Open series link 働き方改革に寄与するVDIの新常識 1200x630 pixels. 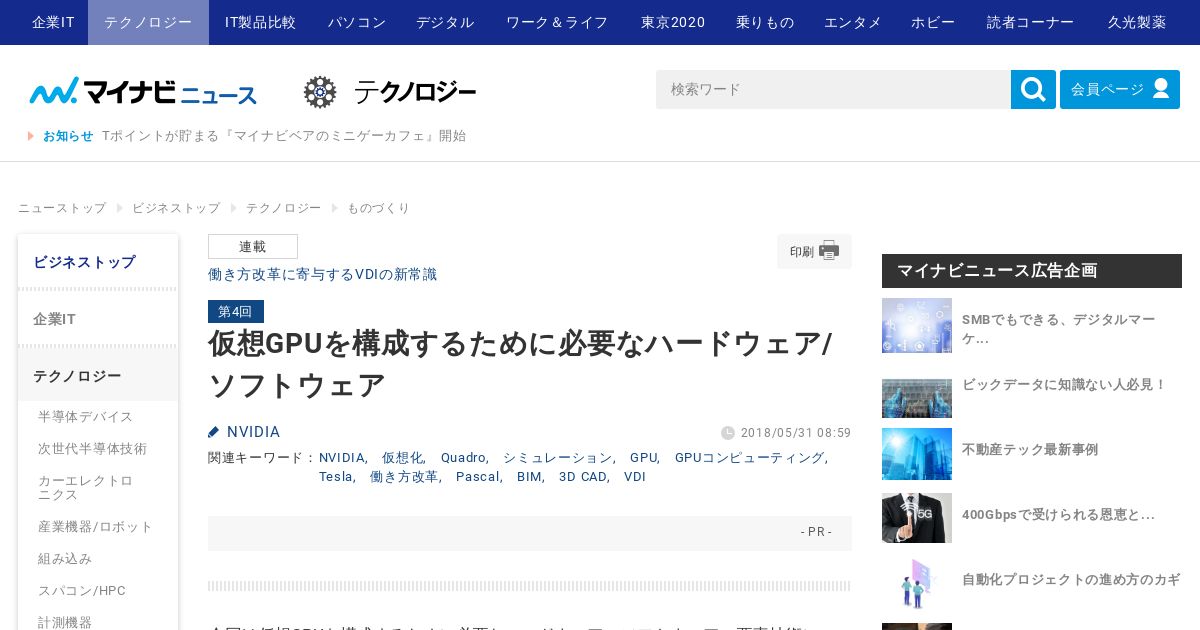[x=322, y=274]
